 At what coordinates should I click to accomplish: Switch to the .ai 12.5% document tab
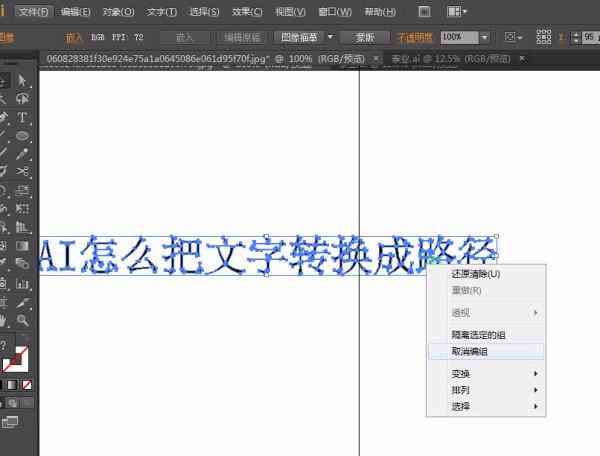click(451, 59)
